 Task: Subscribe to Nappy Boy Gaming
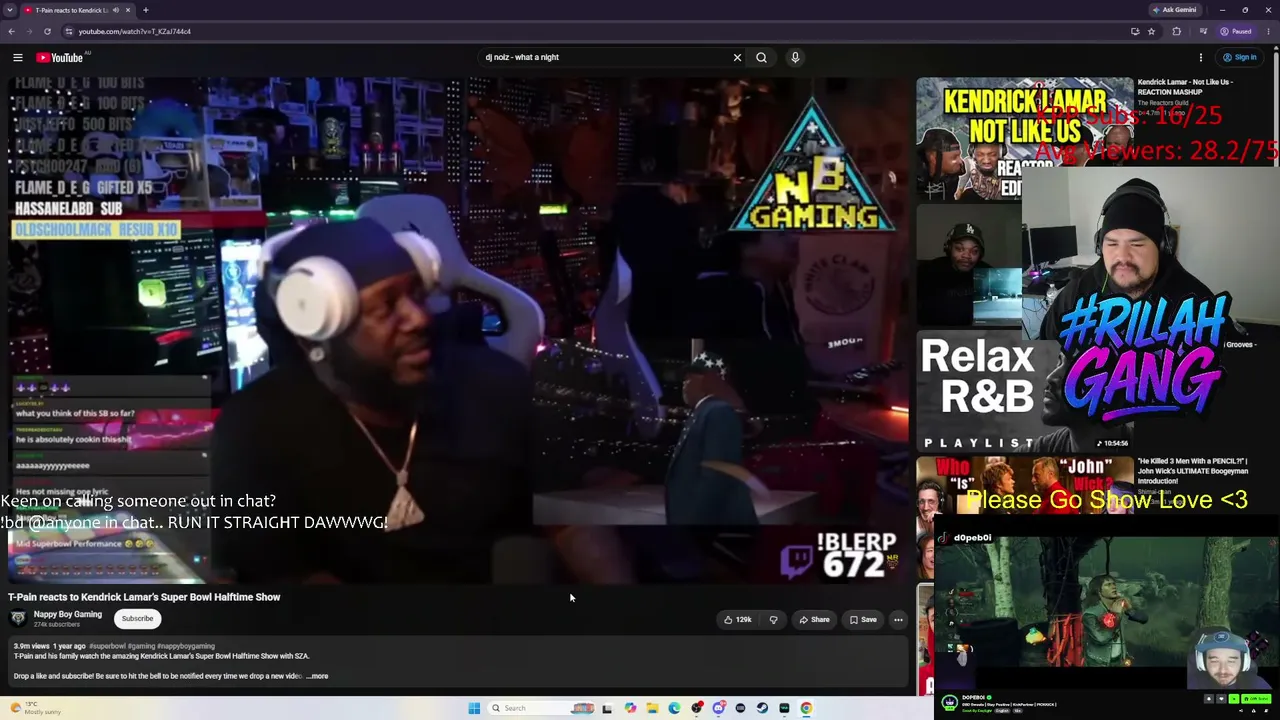pyautogui.click(x=138, y=618)
